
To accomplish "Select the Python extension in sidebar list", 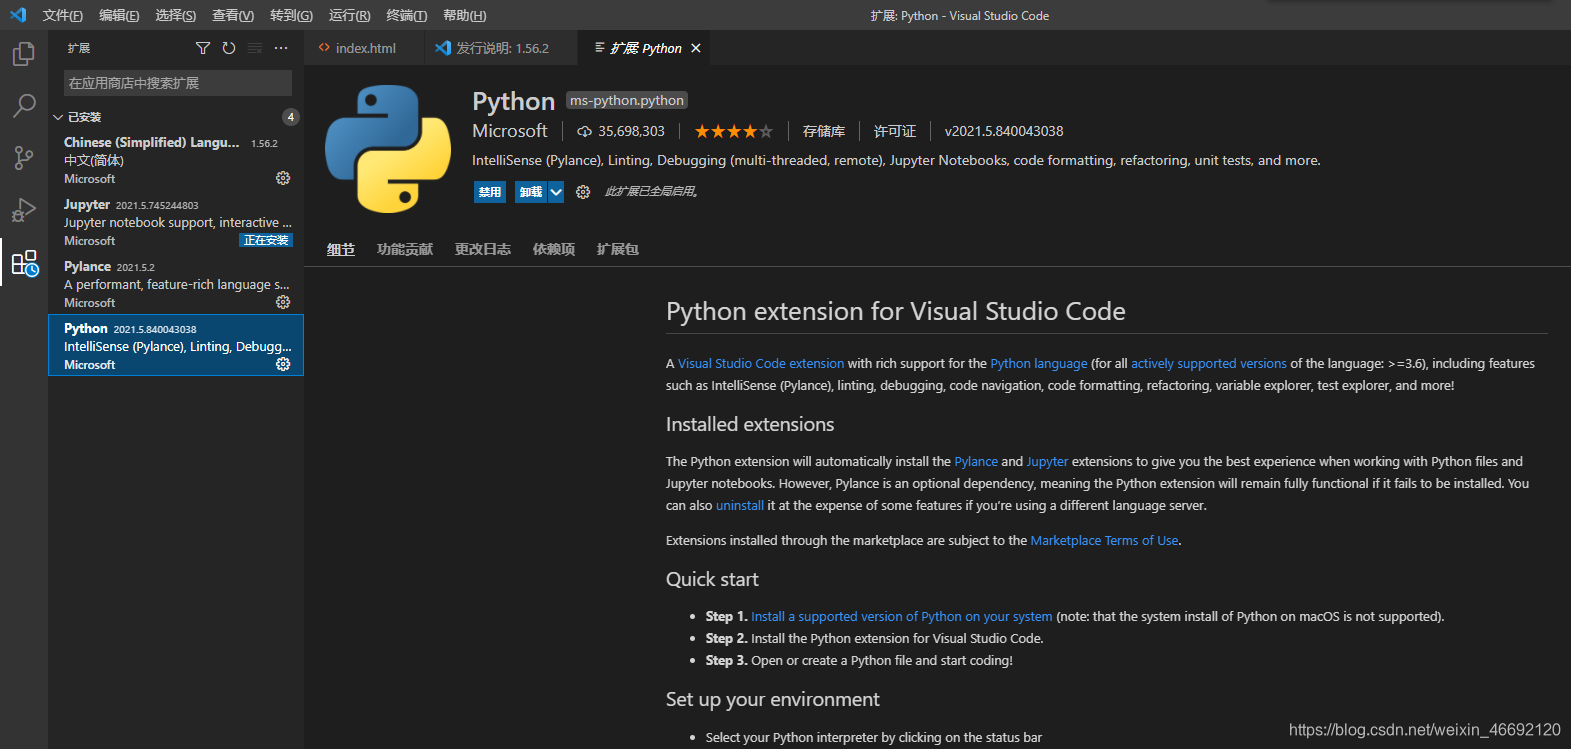I will (176, 345).
